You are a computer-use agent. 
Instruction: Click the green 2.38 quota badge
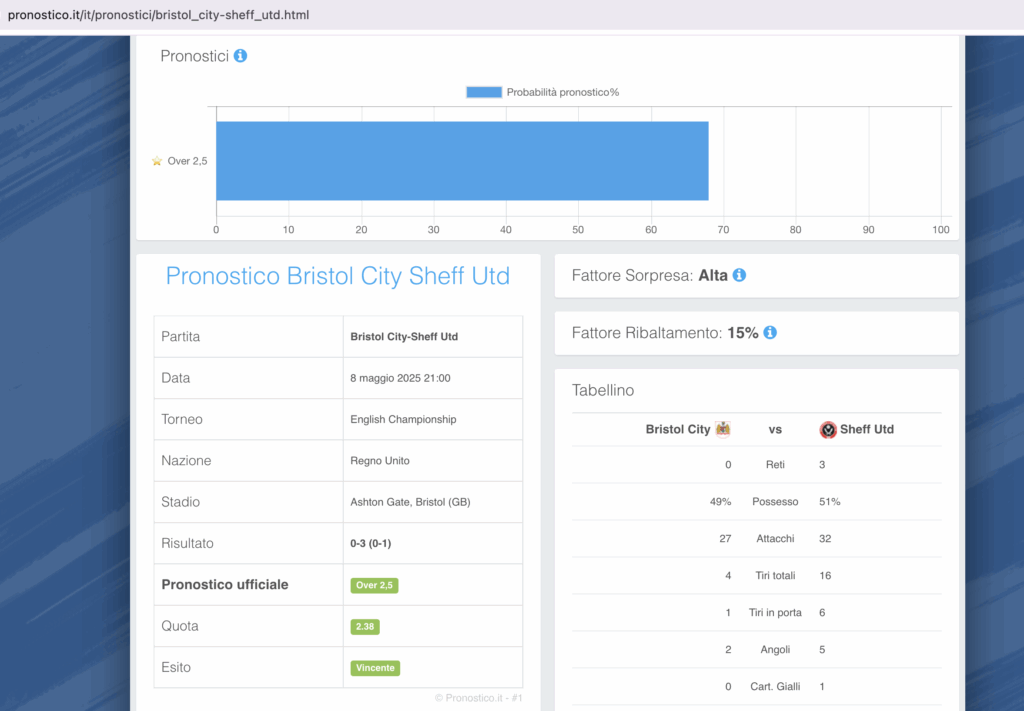365,627
